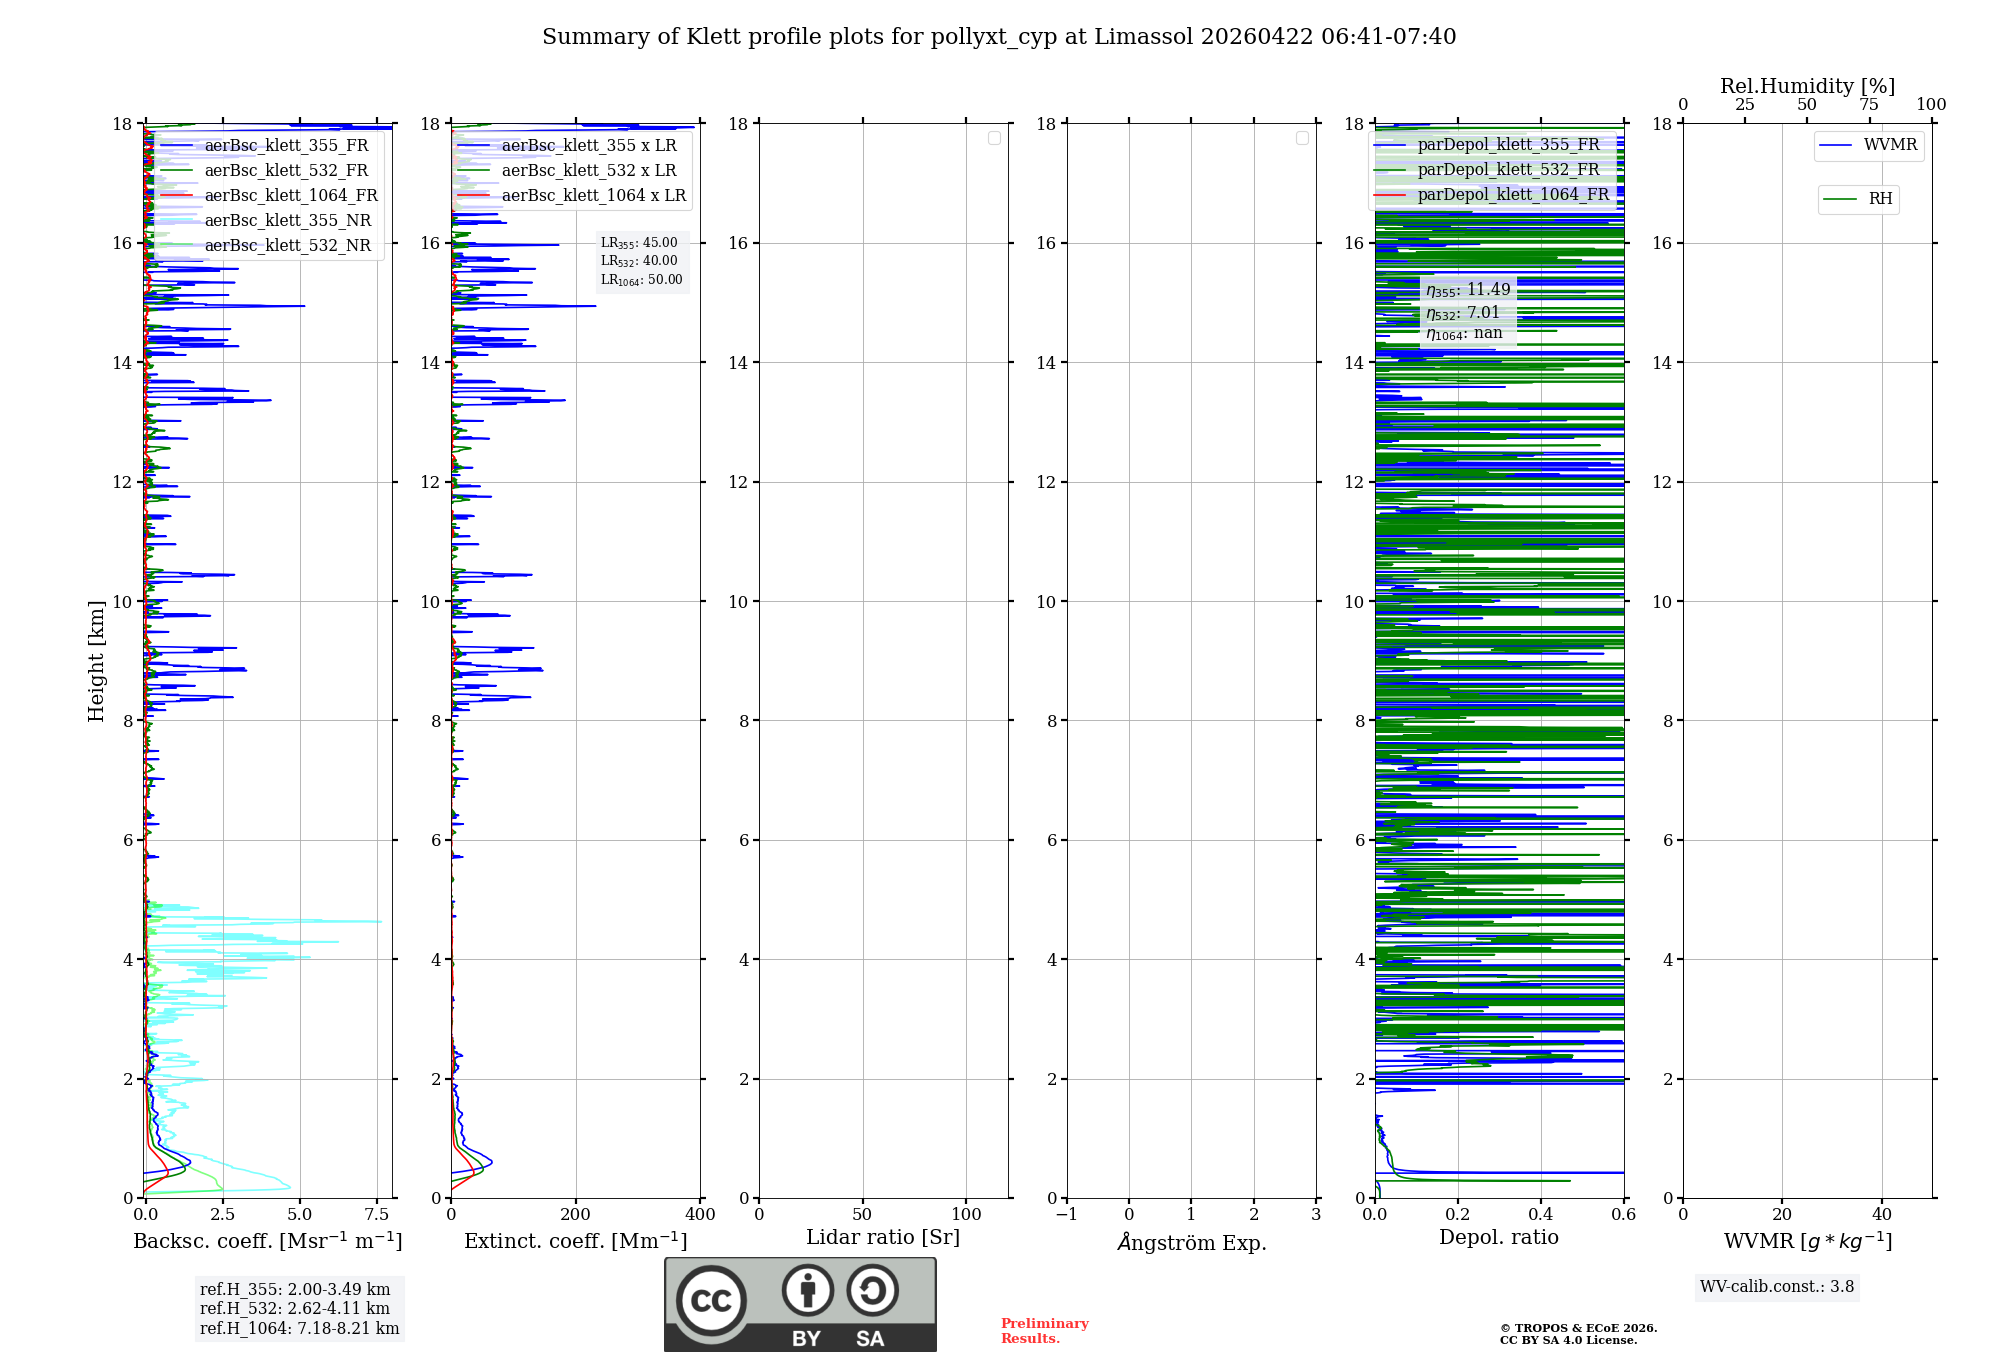Click the Rel.Humidity [%] top axis label
This screenshot has width=2000, height=1360.
click(1807, 86)
